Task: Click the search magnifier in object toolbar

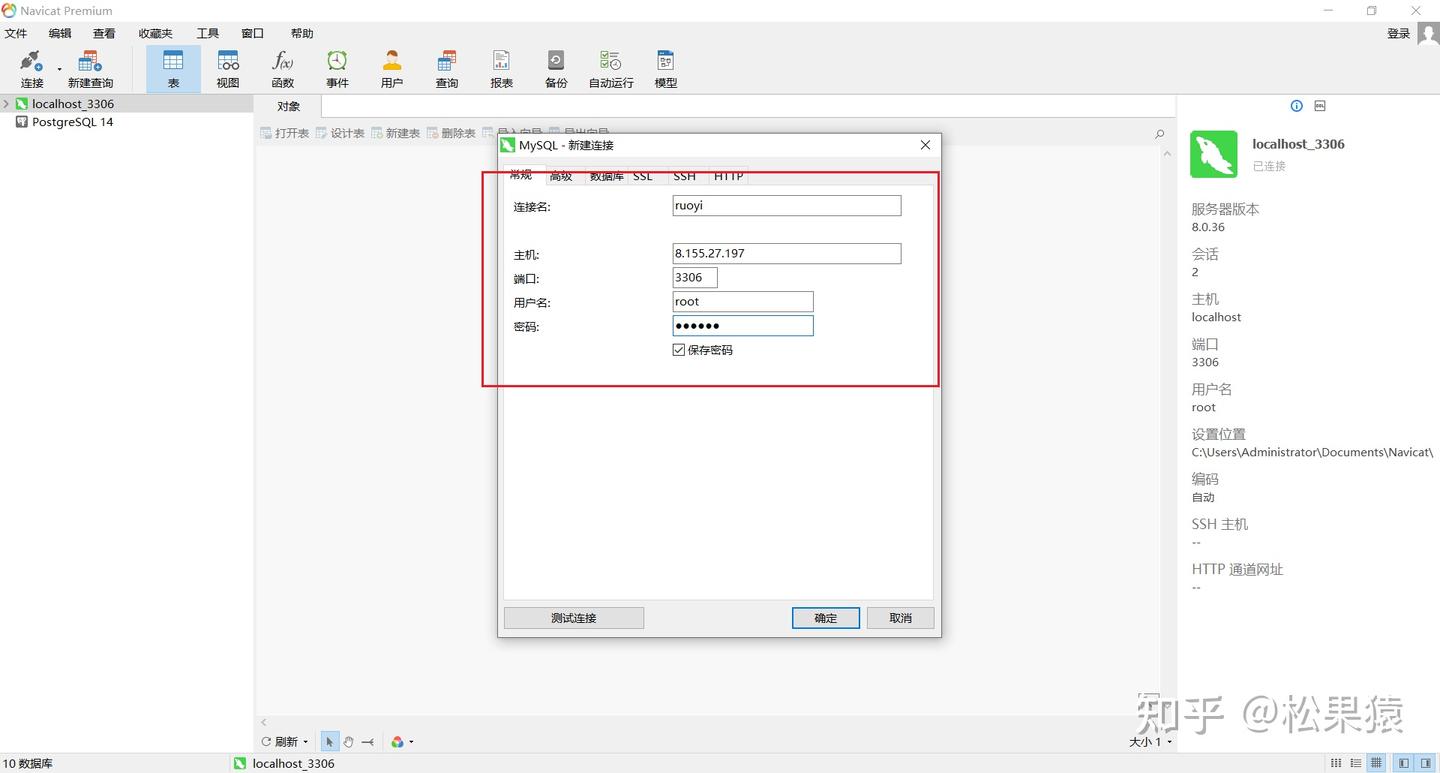Action: click(1160, 134)
